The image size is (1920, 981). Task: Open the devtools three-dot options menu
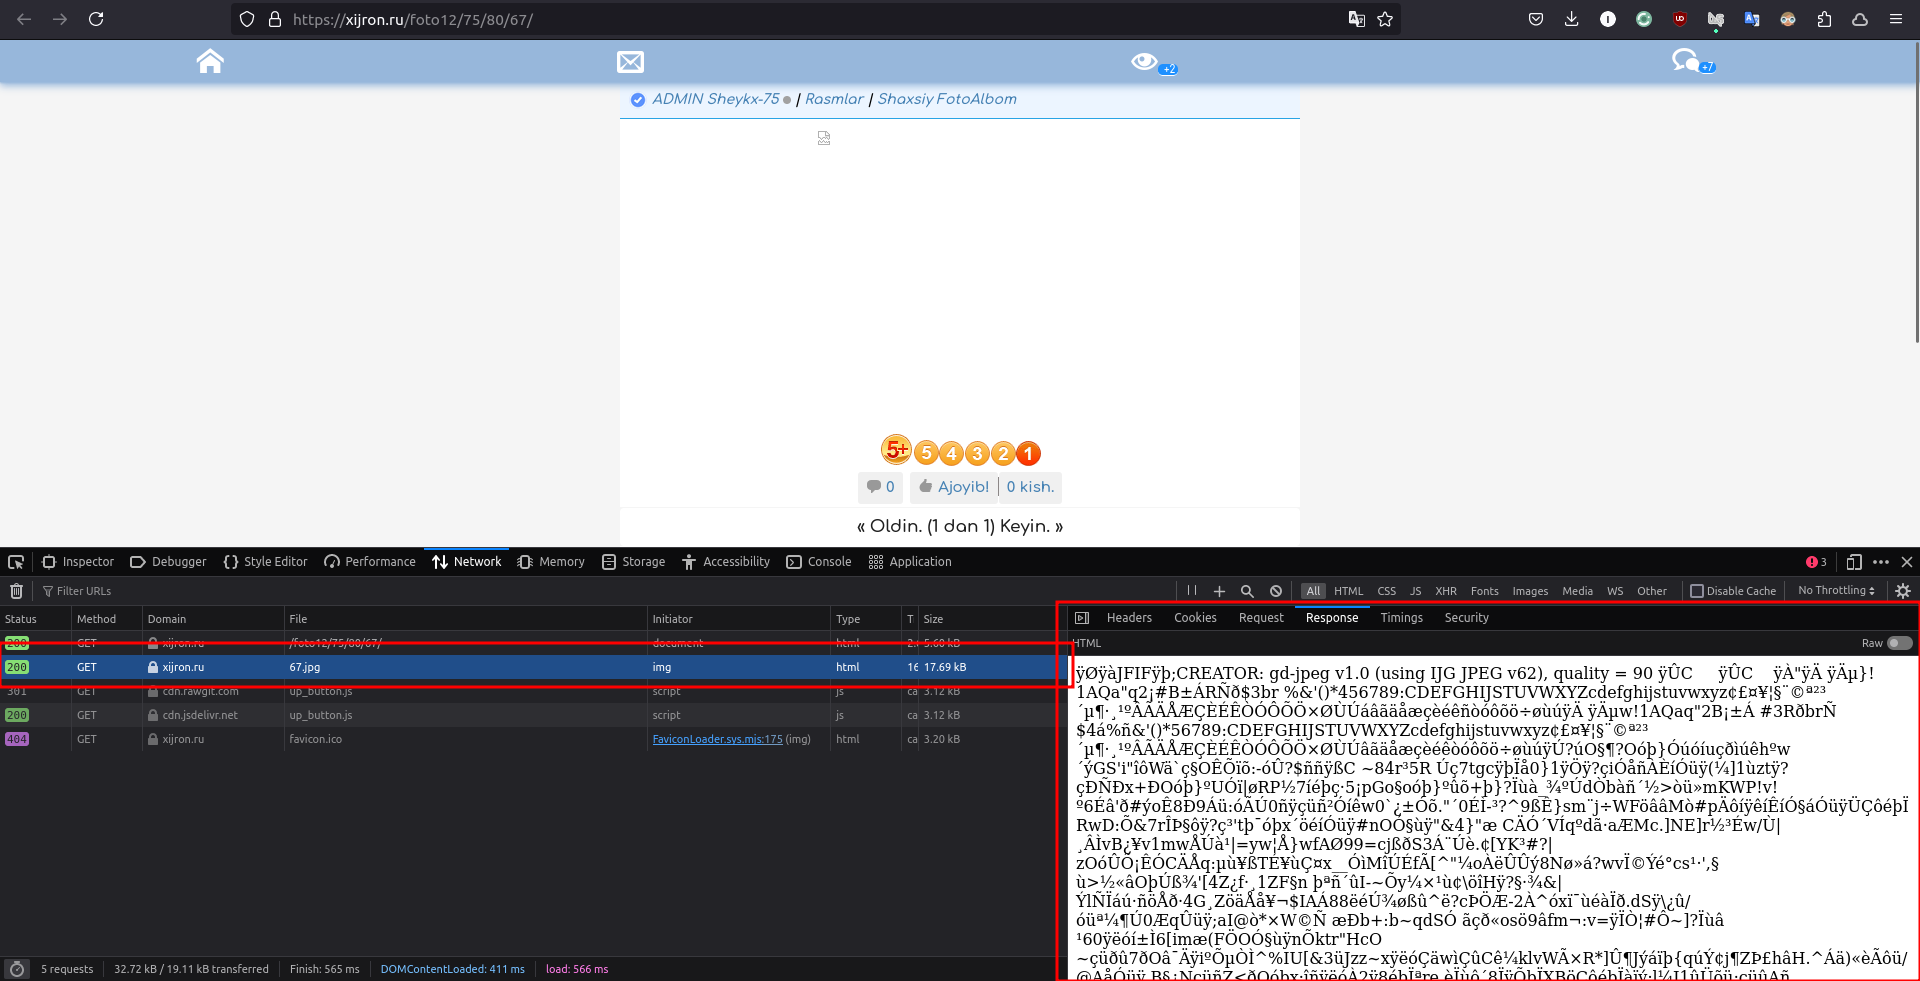pos(1881,562)
